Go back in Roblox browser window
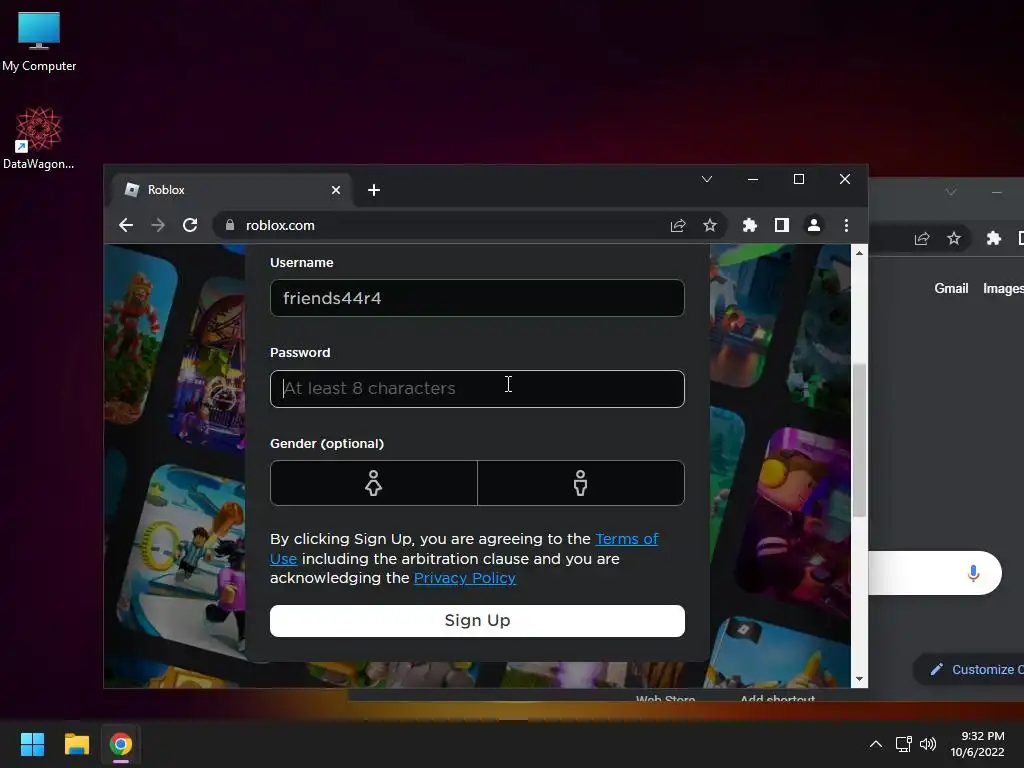Screen dimensions: 1024x768 [x=126, y=225]
